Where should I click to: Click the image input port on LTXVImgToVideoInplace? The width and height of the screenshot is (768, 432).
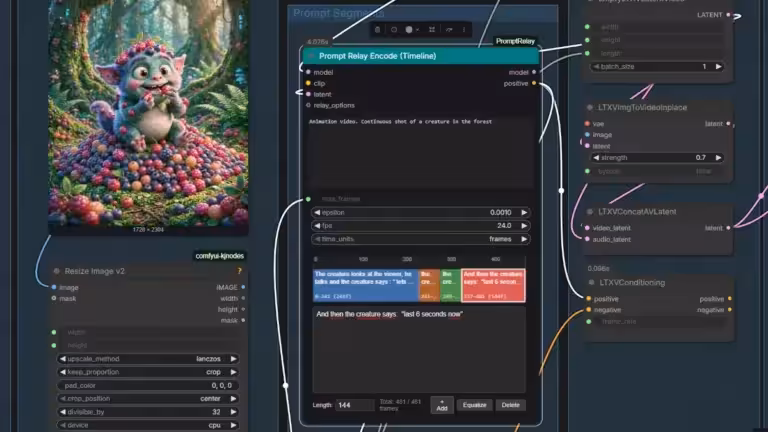(x=587, y=135)
